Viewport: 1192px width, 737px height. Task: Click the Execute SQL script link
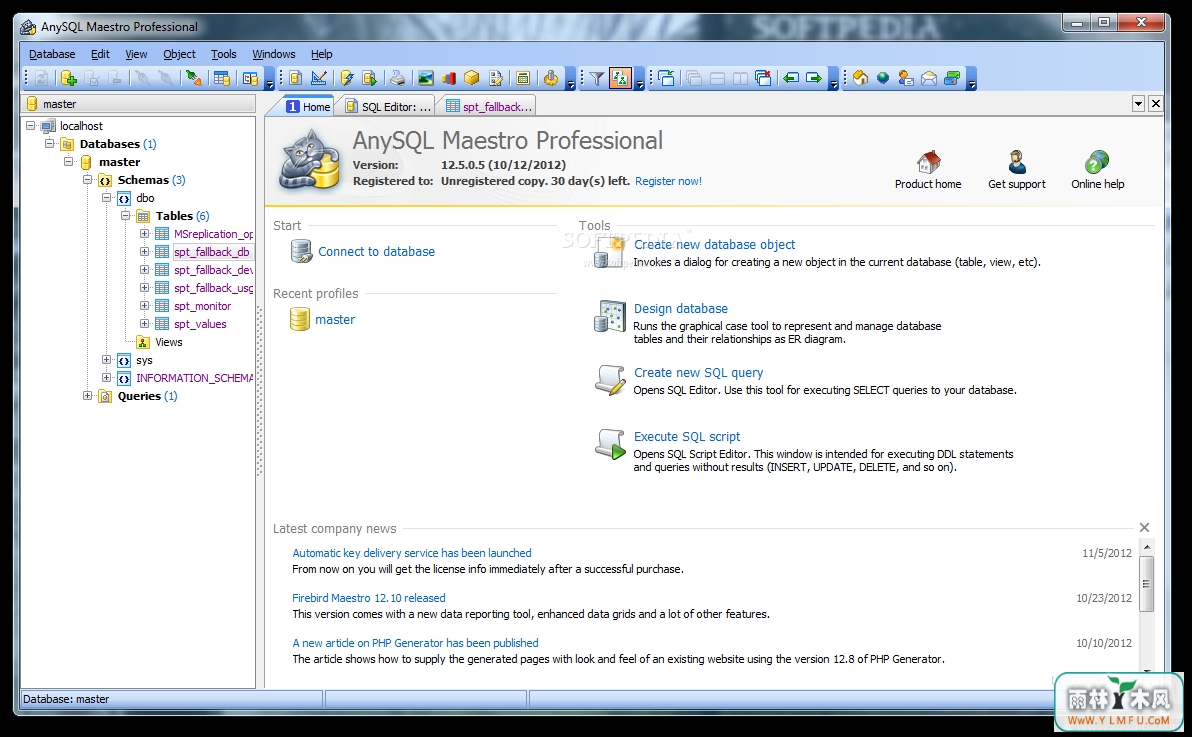pyautogui.click(x=686, y=437)
